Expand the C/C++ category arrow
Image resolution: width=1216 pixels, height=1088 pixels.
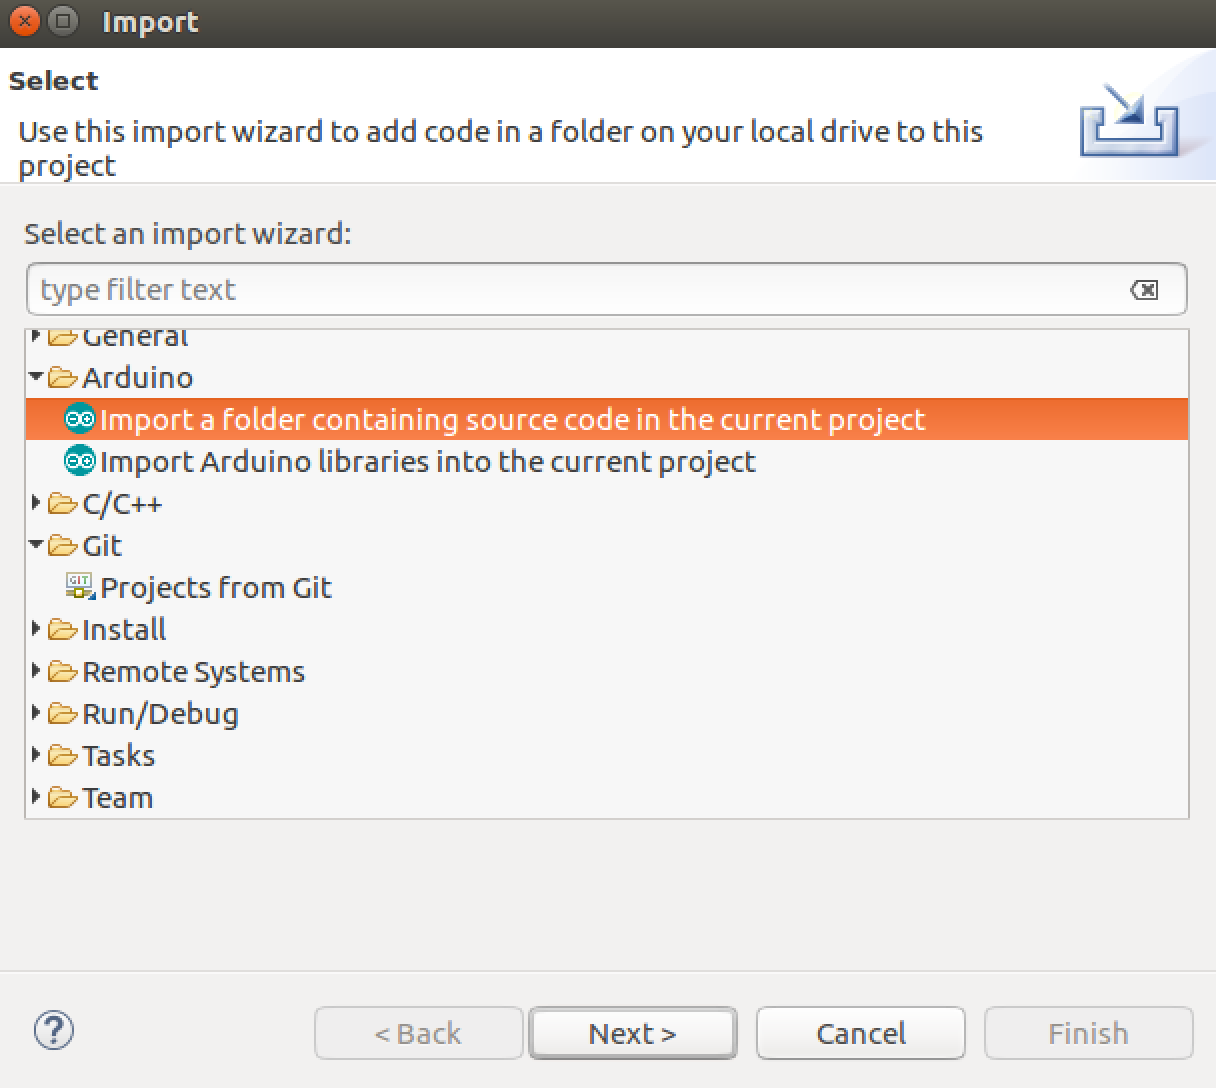point(37,503)
